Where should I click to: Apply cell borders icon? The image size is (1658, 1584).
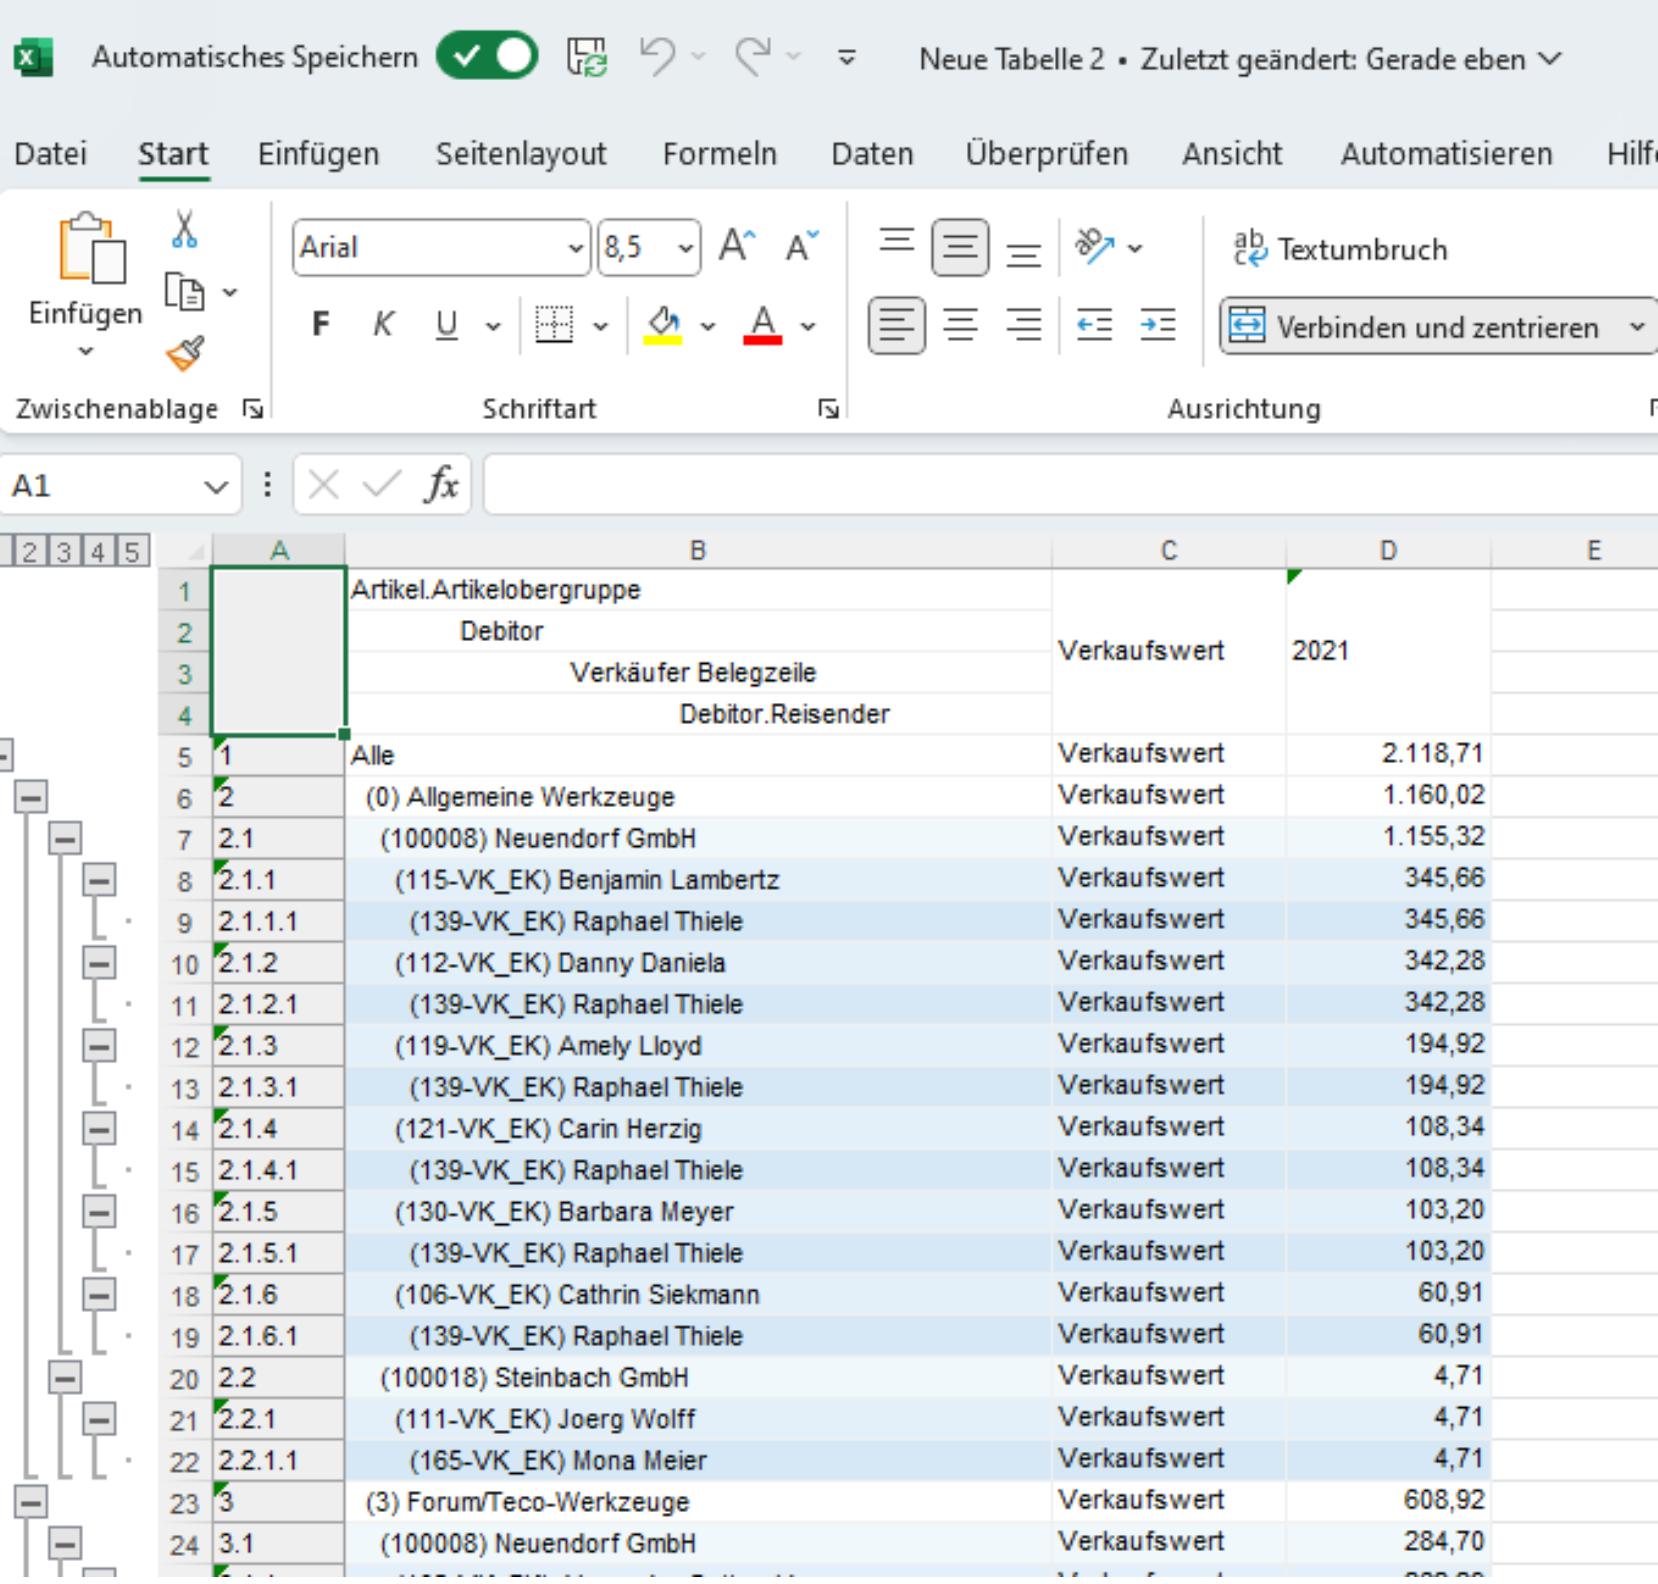[554, 324]
